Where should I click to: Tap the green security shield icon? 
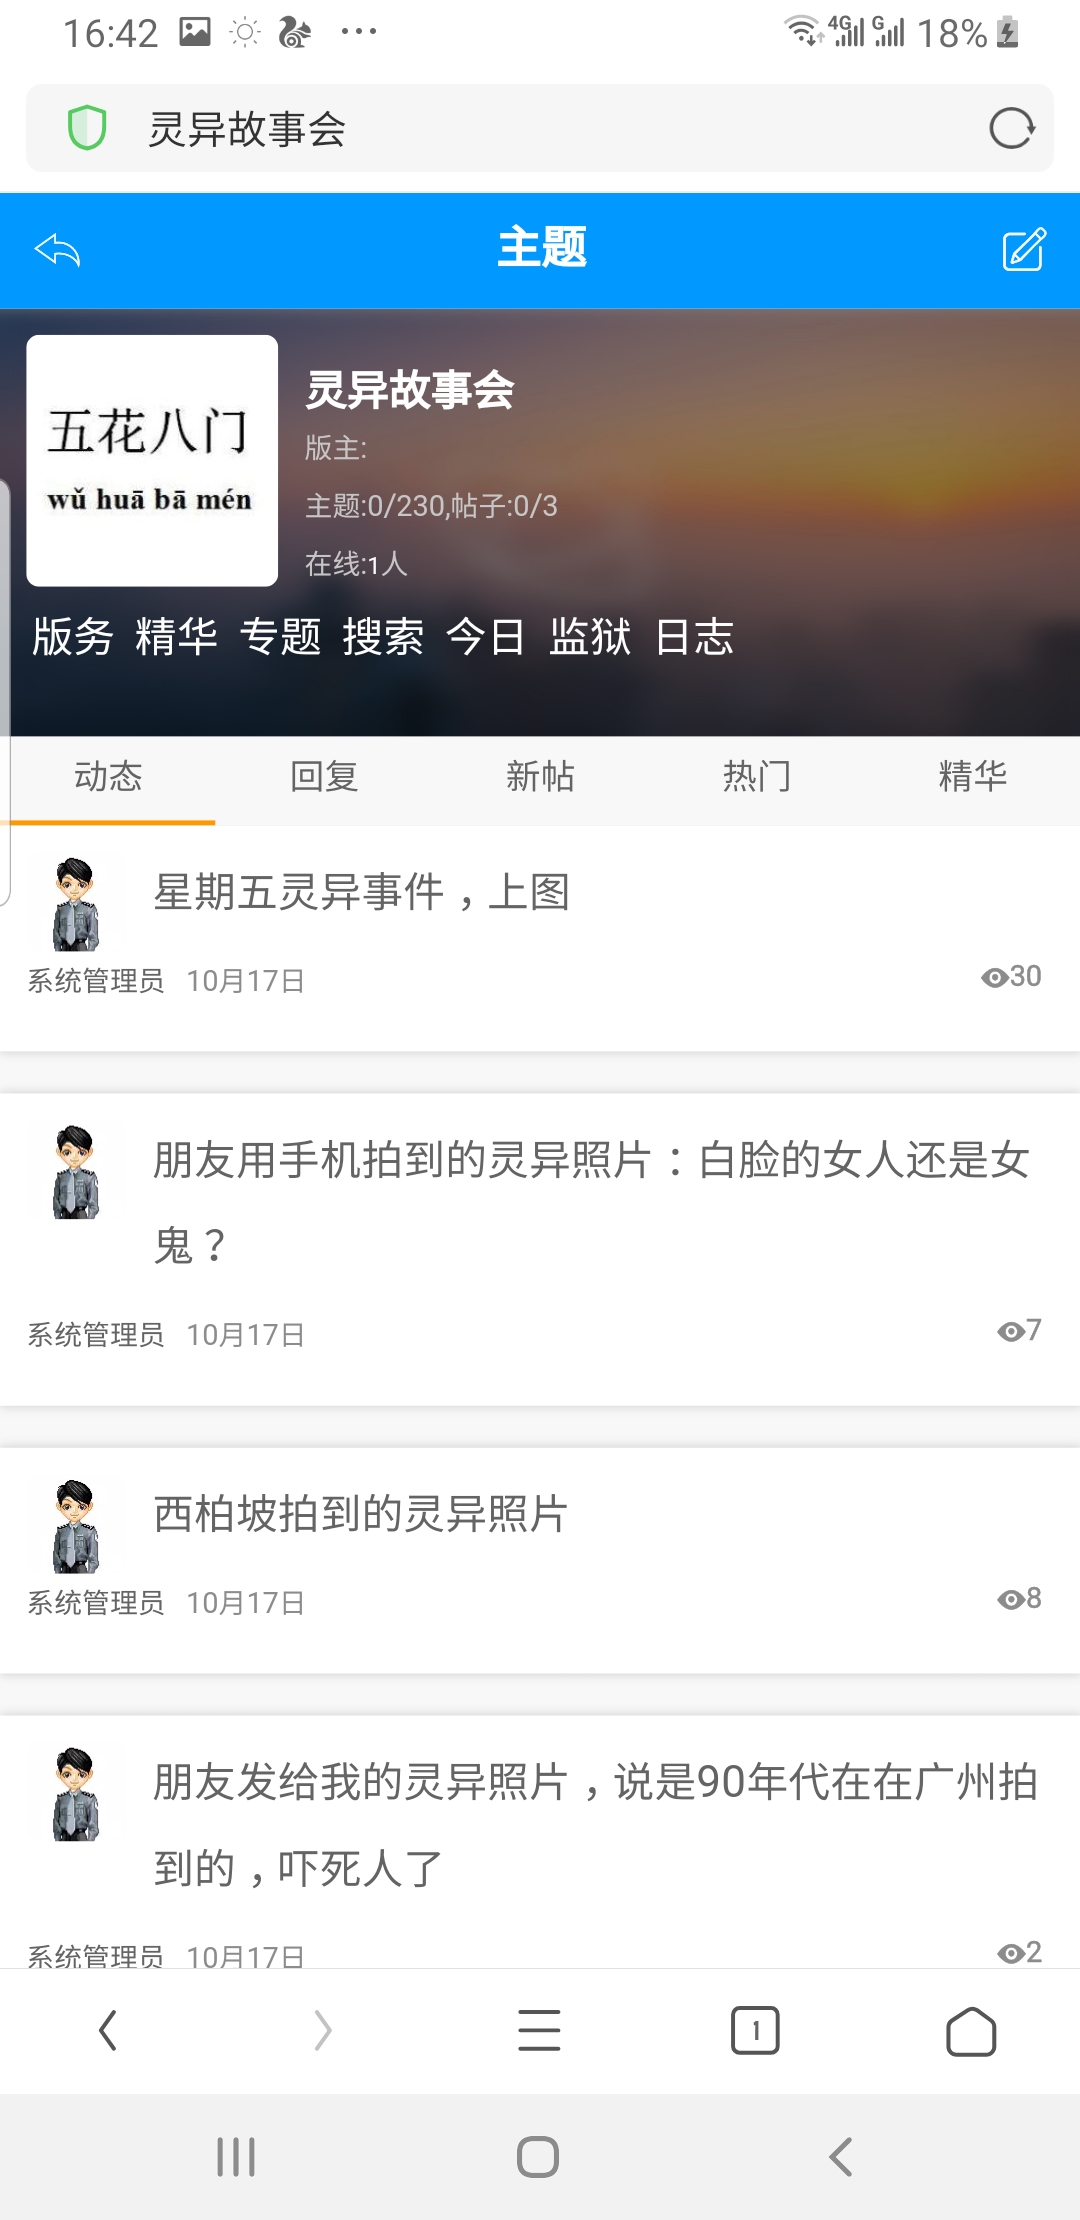(87, 129)
